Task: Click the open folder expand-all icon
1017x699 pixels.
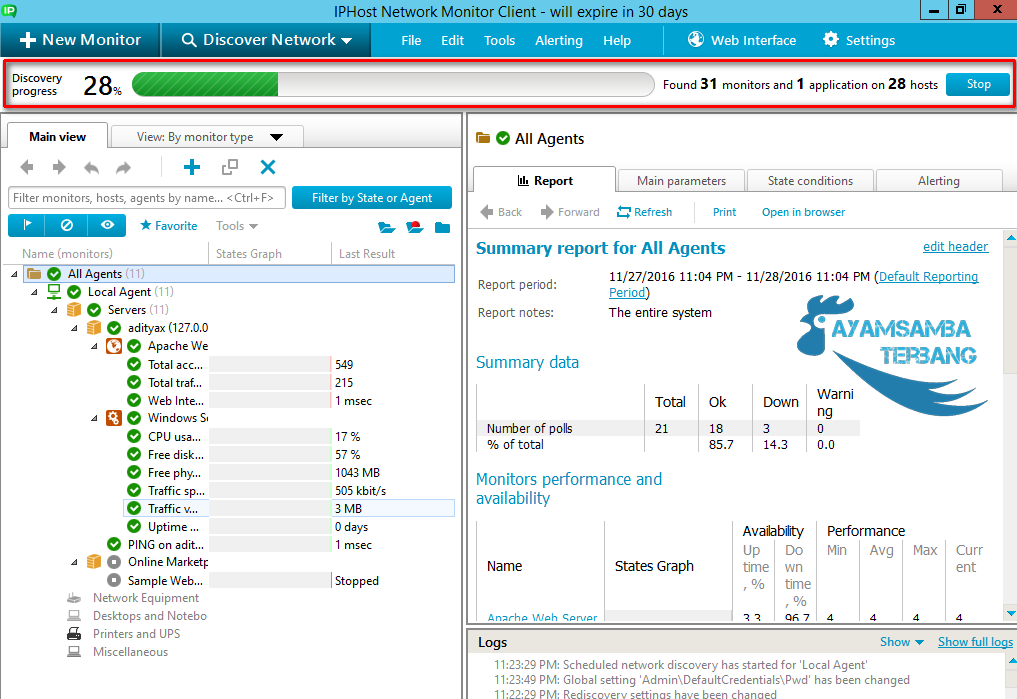Action: tap(387, 227)
